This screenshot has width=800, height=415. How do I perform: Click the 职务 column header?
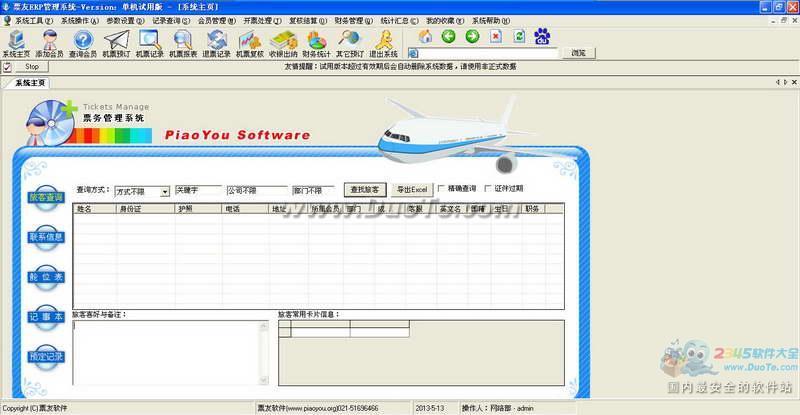point(533,209)
